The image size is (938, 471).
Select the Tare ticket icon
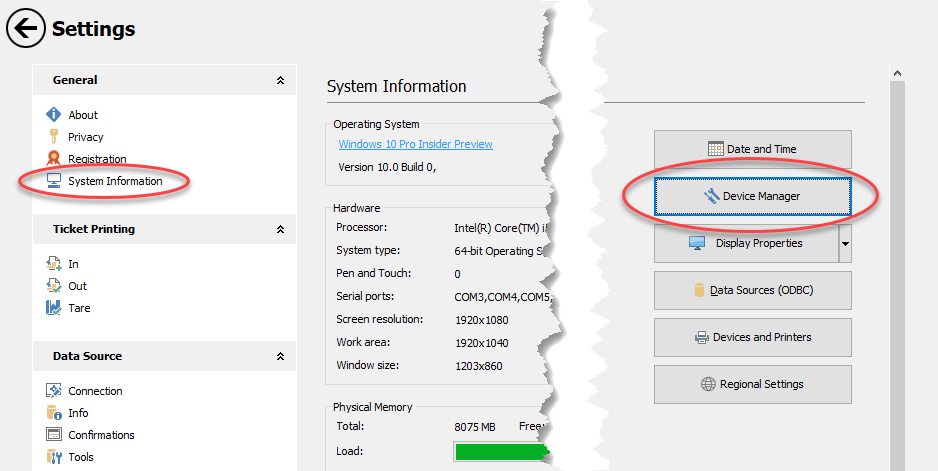coord(54,308)
